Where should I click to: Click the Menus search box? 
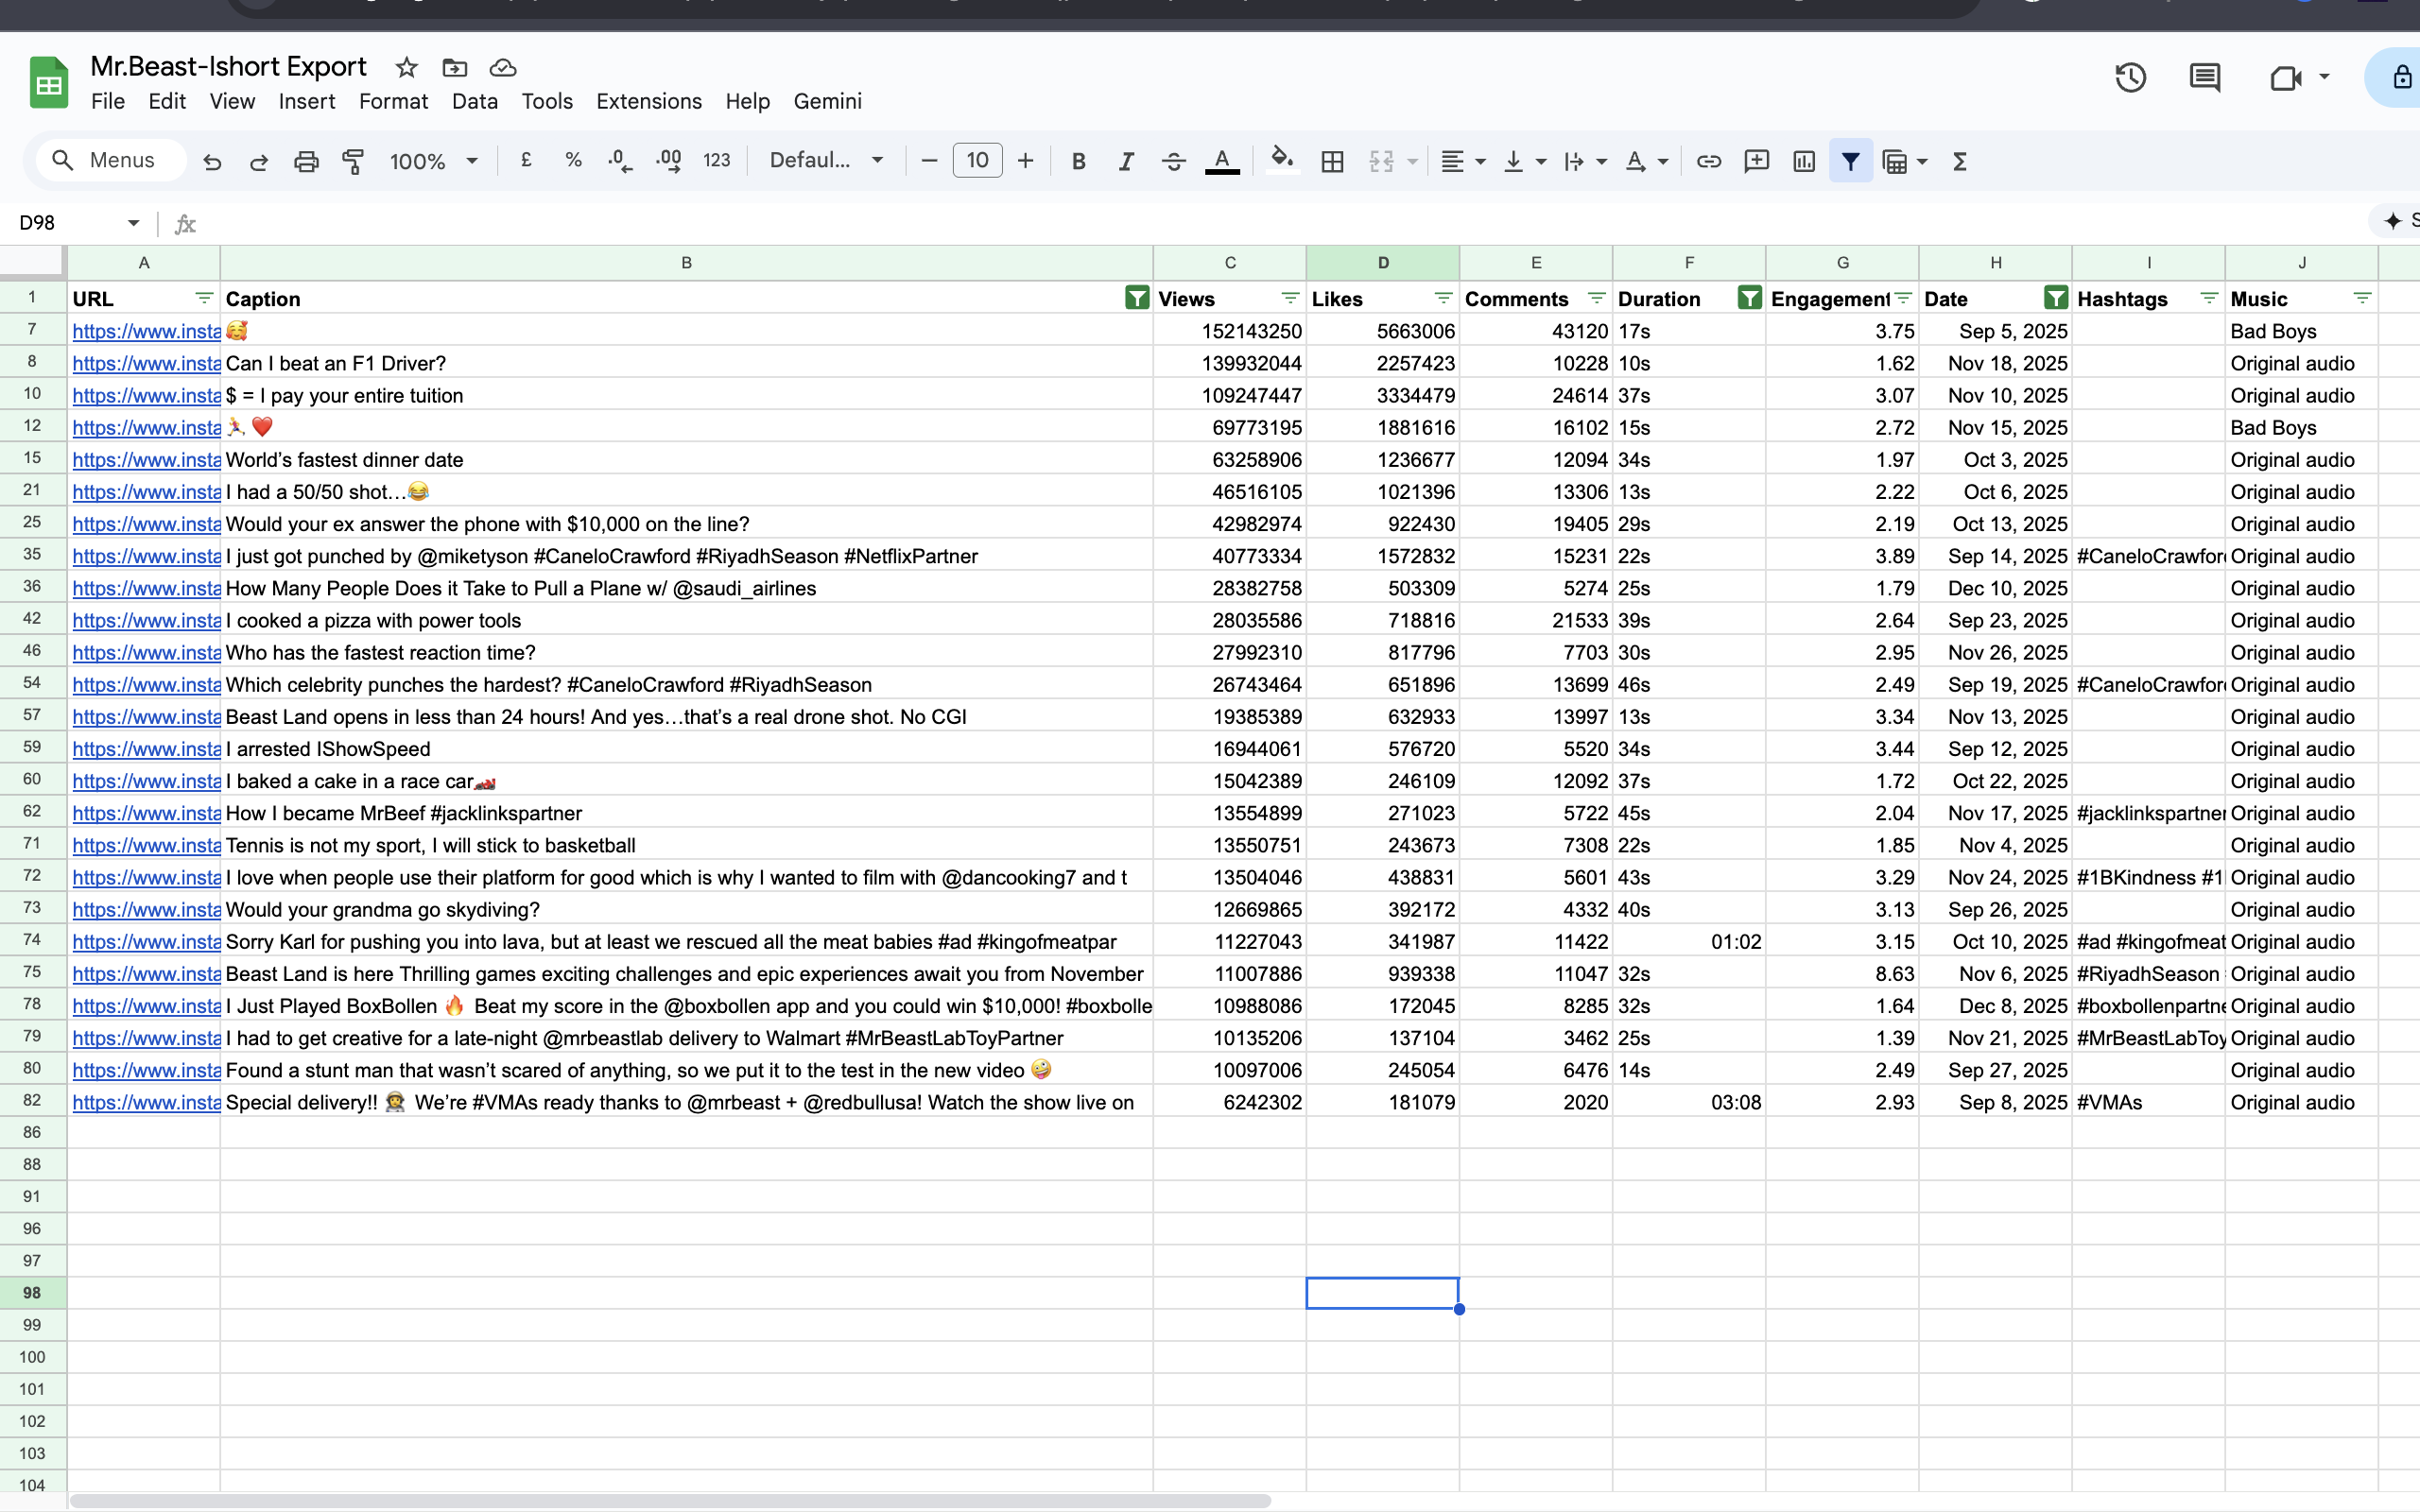111,160
